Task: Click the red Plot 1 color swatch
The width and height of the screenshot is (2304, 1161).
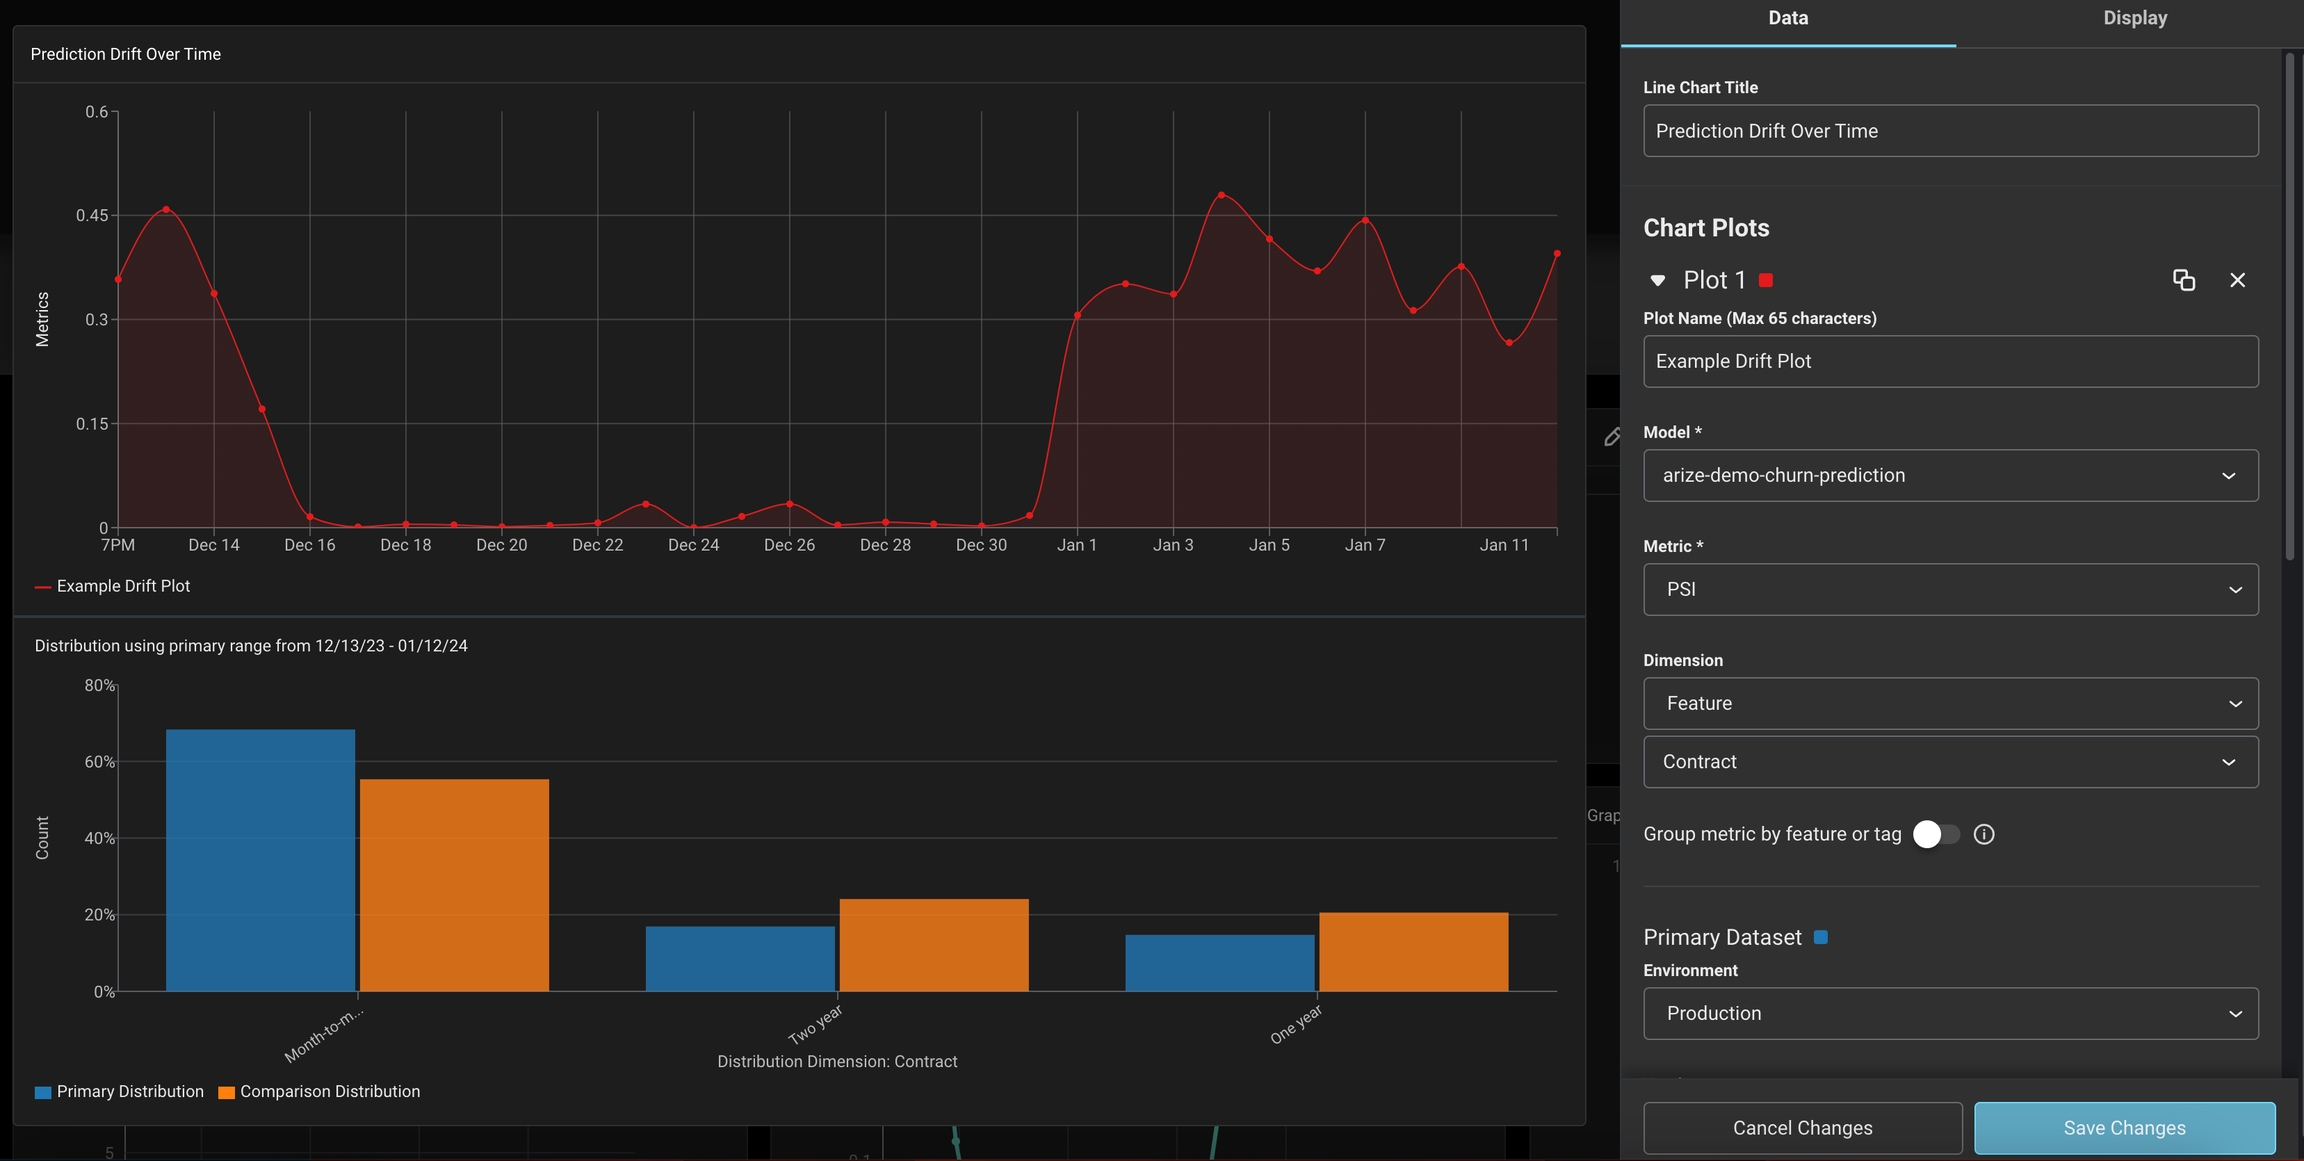Action: pos(1766,280)
